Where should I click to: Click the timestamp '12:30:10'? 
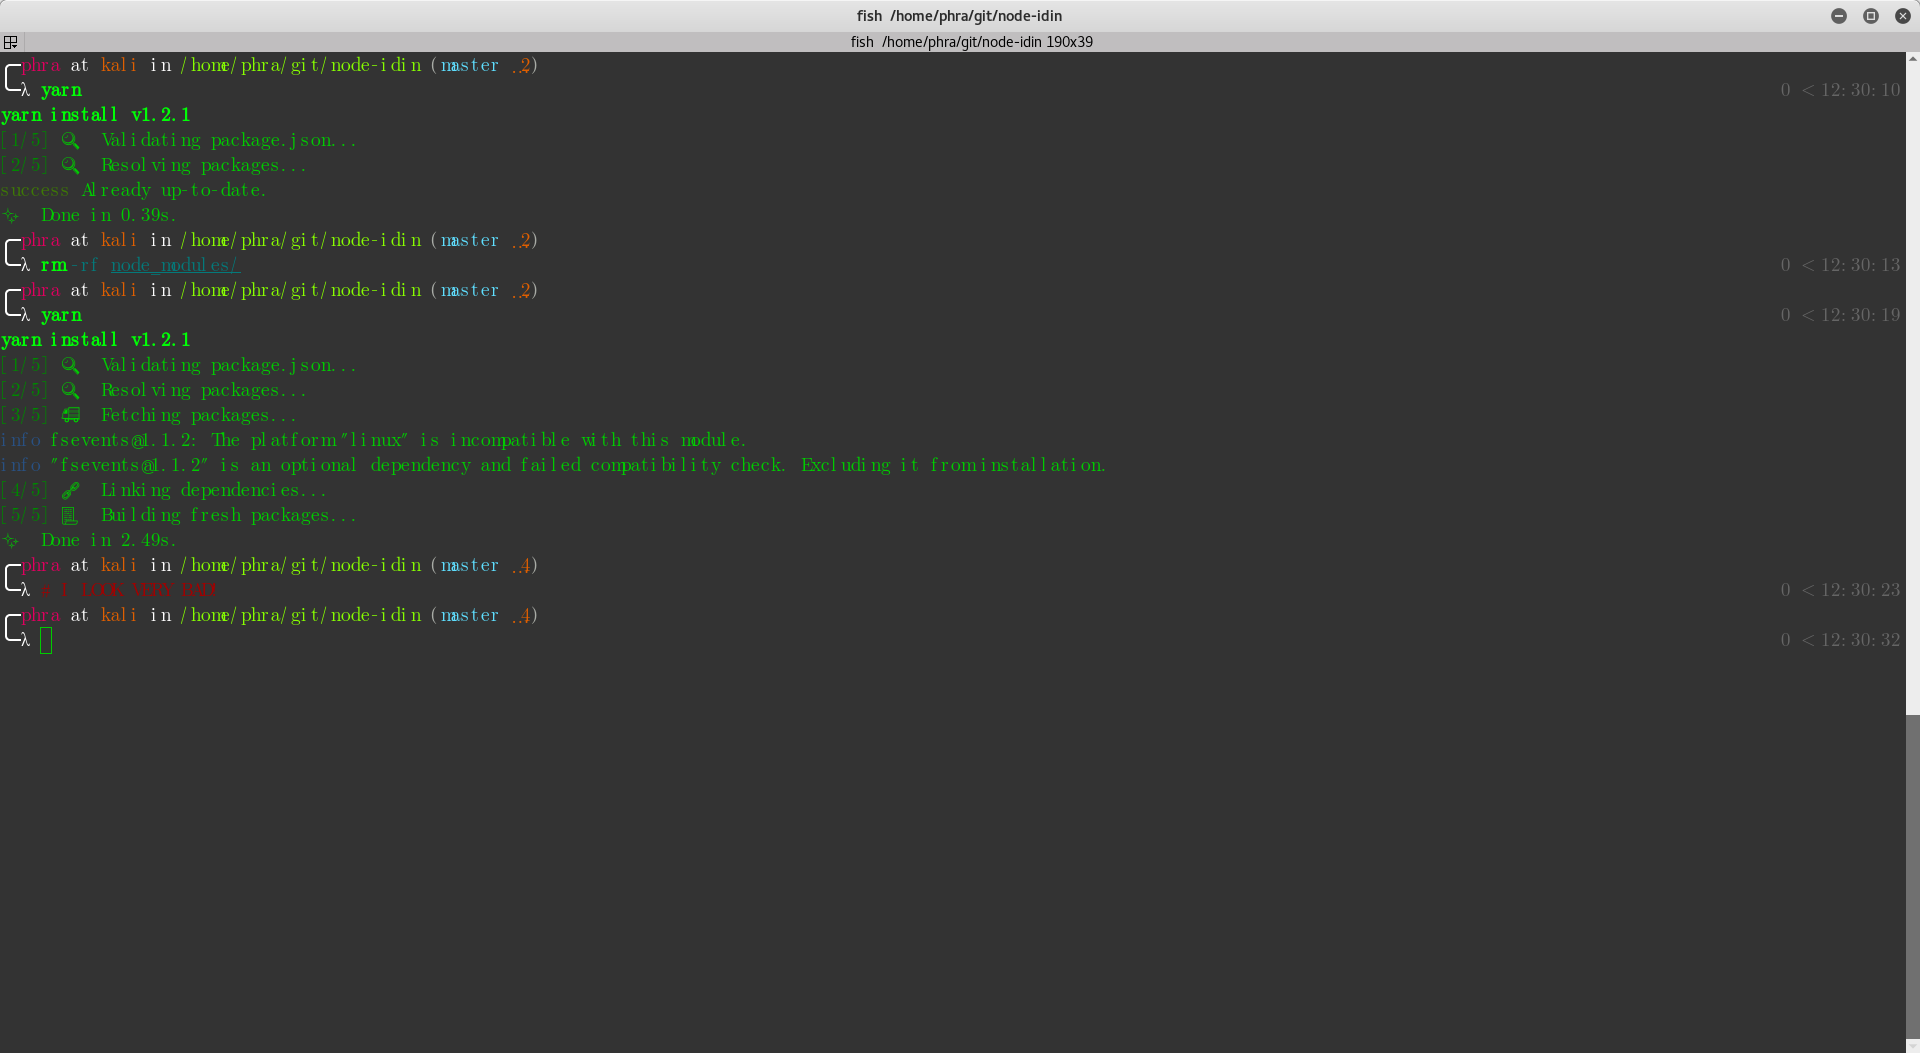(x=1860, y=90)
